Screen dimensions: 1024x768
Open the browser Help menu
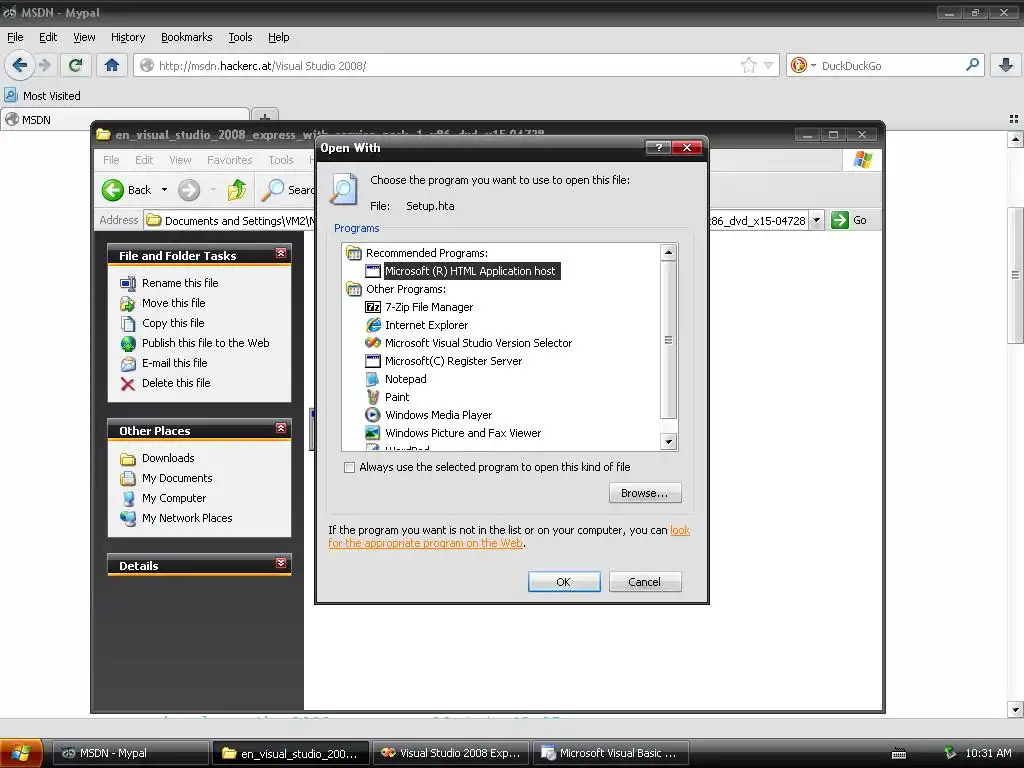click(278, 37)
